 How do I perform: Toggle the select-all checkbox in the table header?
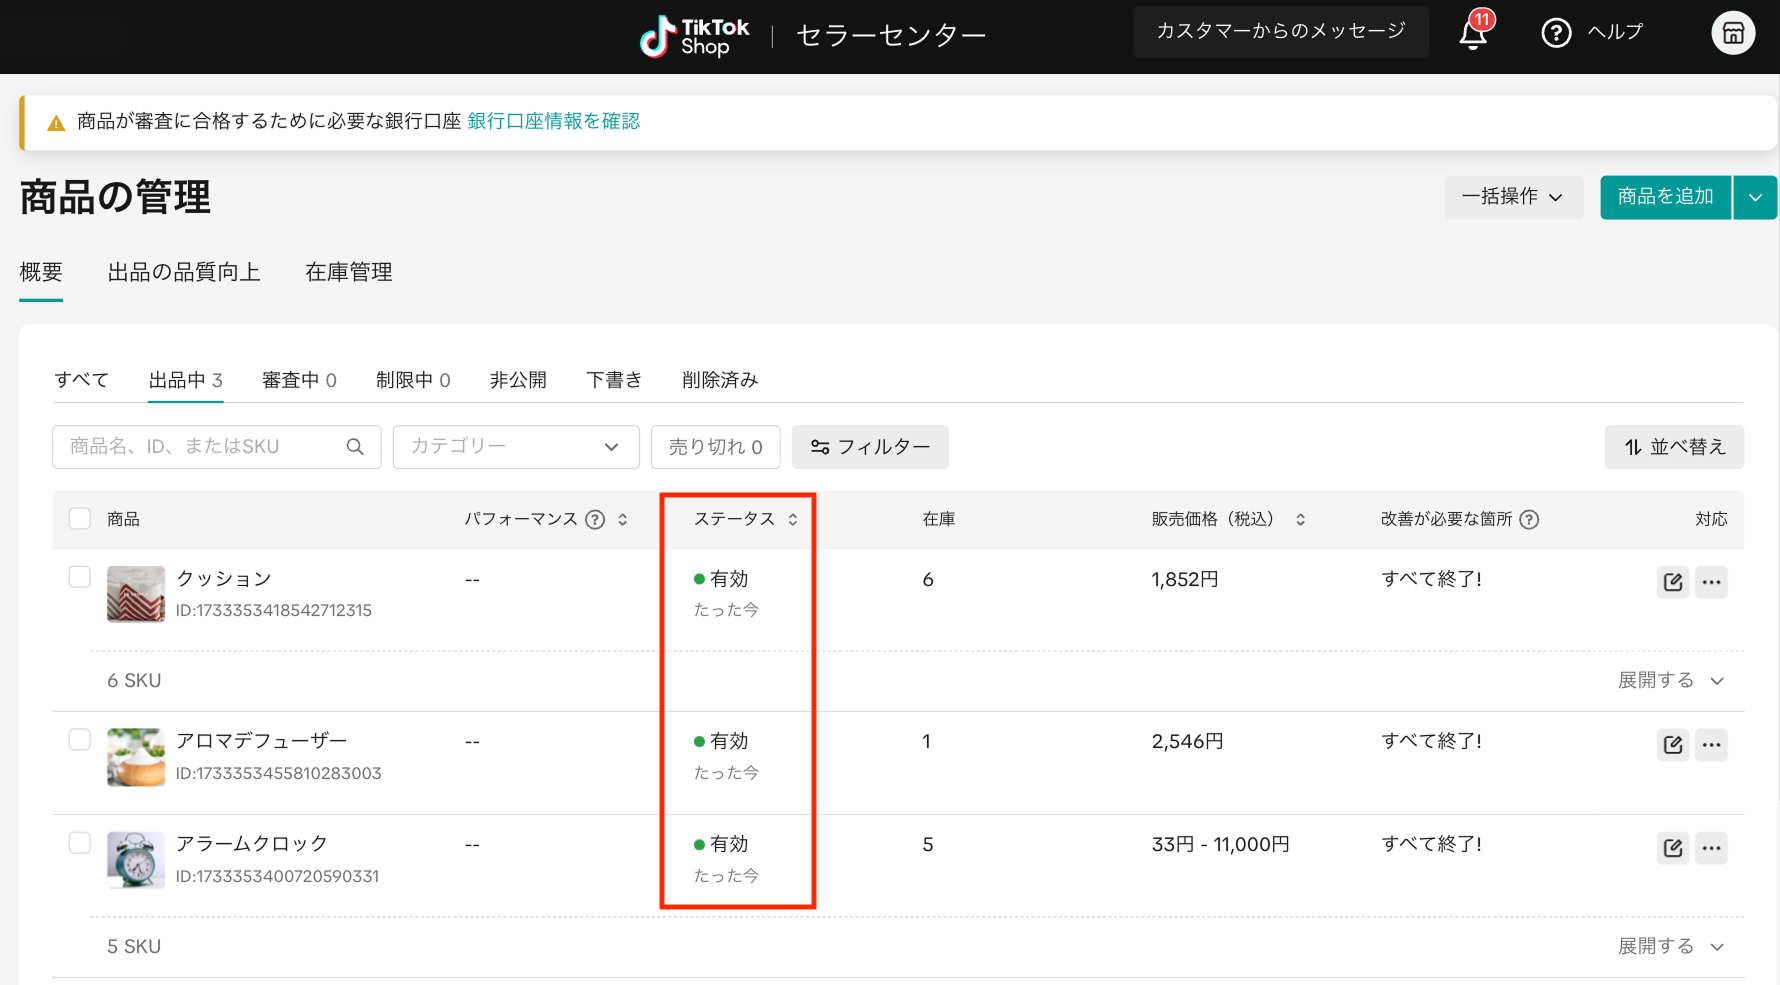tap(79, 518)
